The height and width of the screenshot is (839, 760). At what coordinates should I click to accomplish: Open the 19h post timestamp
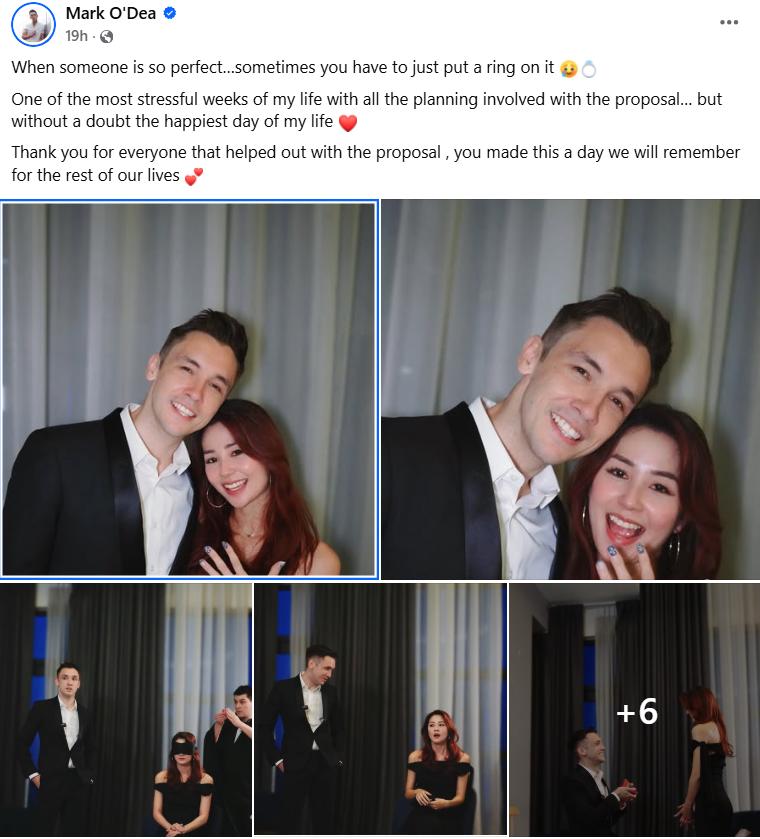(x=76, y=36)
